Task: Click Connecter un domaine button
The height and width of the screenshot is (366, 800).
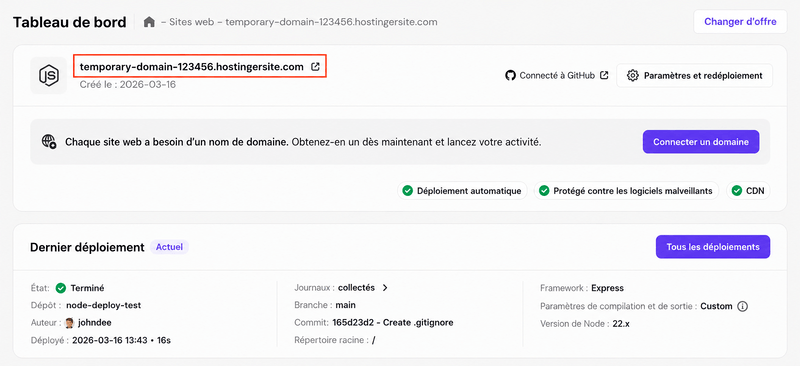Action: tap(701, 142)
